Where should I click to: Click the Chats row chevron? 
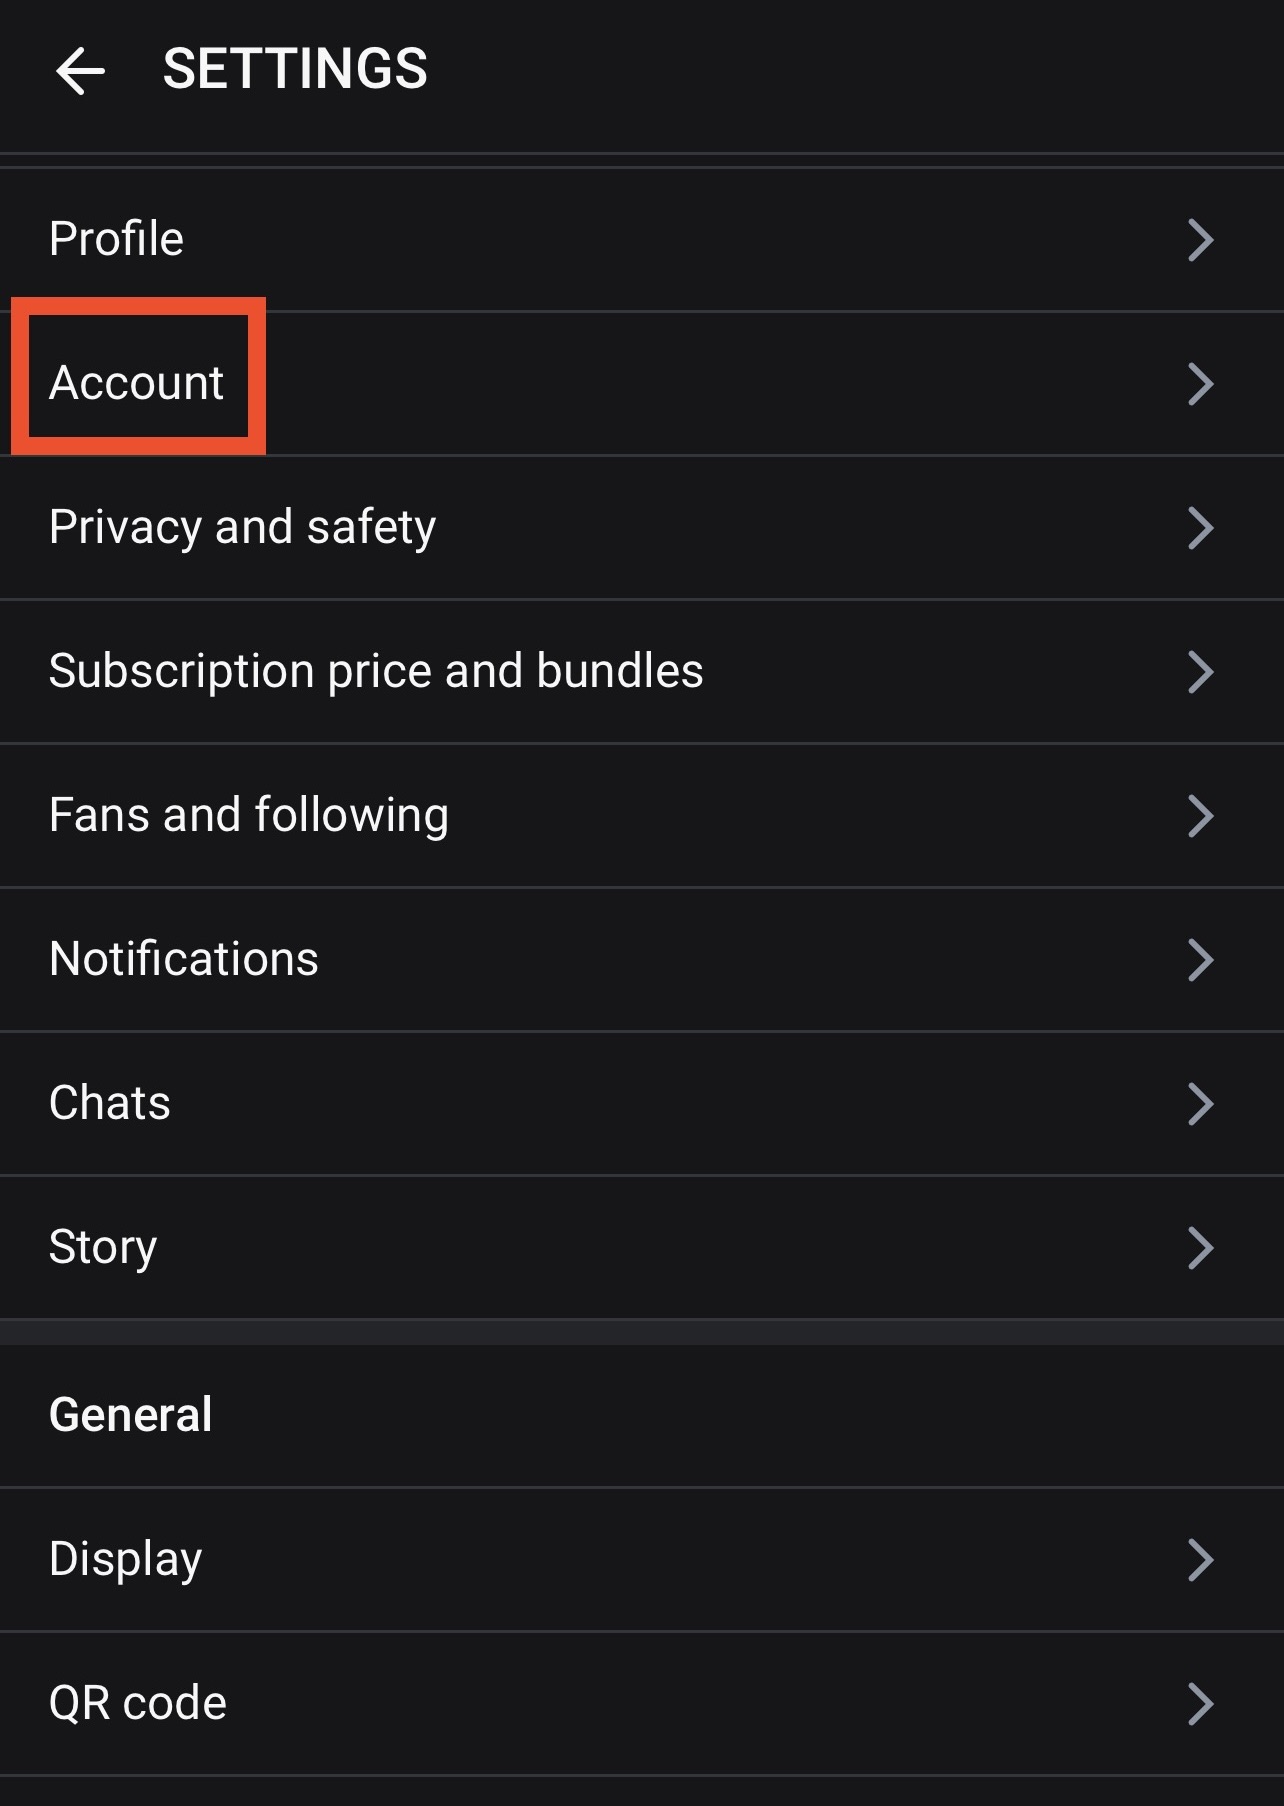(x=1200, y=1104)
